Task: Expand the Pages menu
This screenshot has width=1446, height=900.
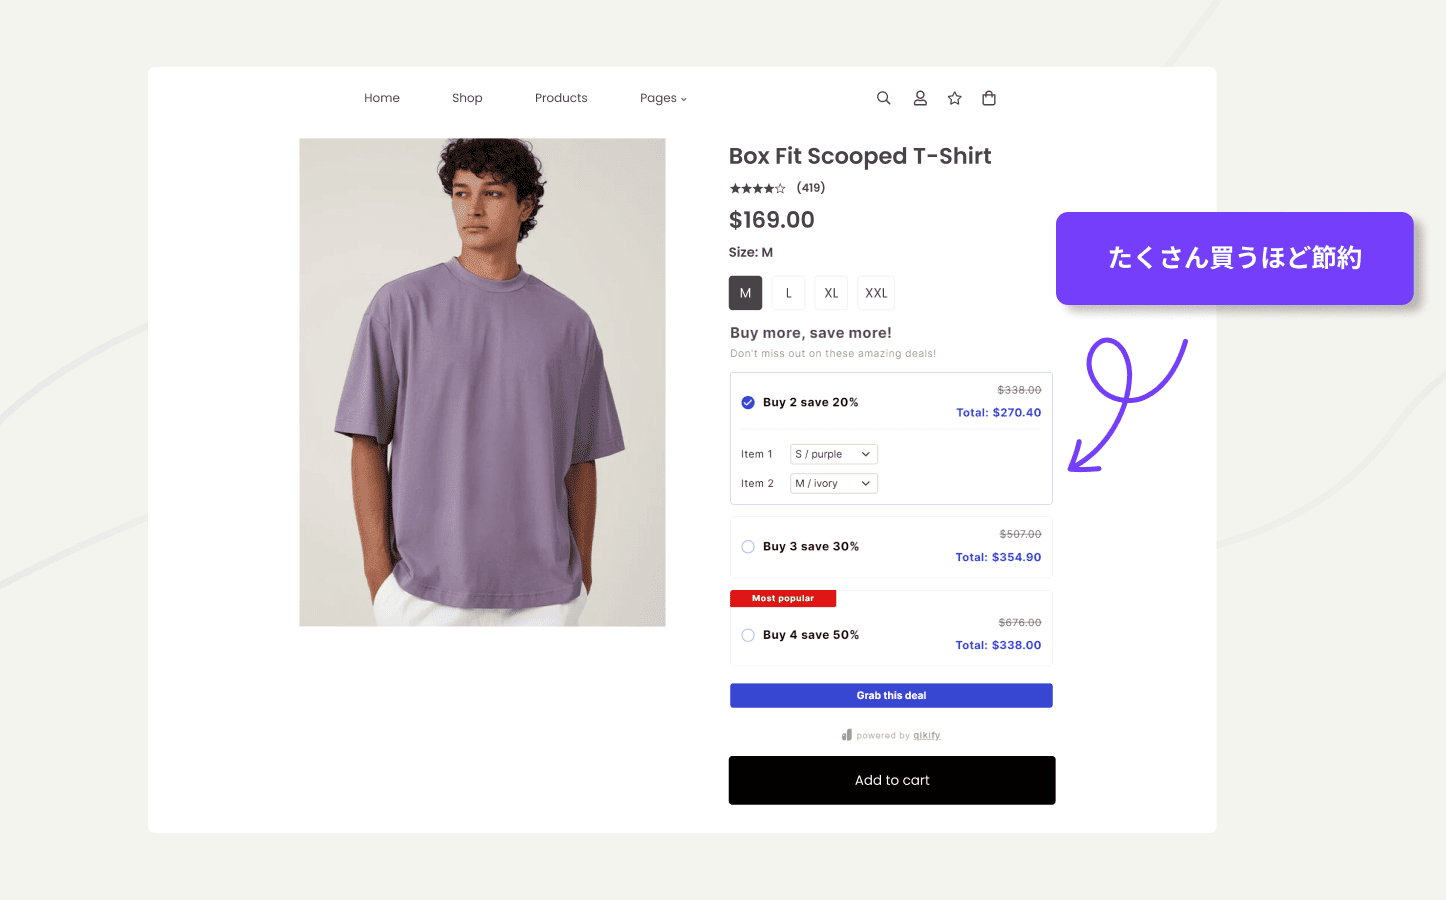Action: click(663, 98)
